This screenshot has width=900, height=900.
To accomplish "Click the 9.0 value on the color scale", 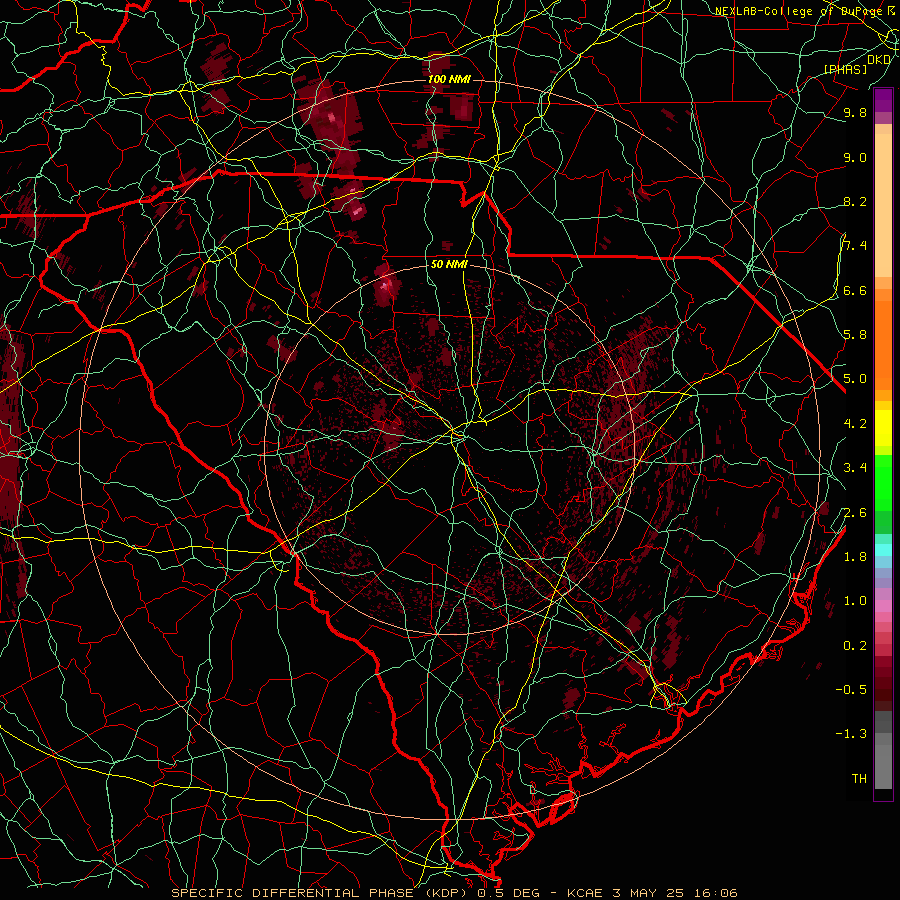I will (x=855, y=157).
